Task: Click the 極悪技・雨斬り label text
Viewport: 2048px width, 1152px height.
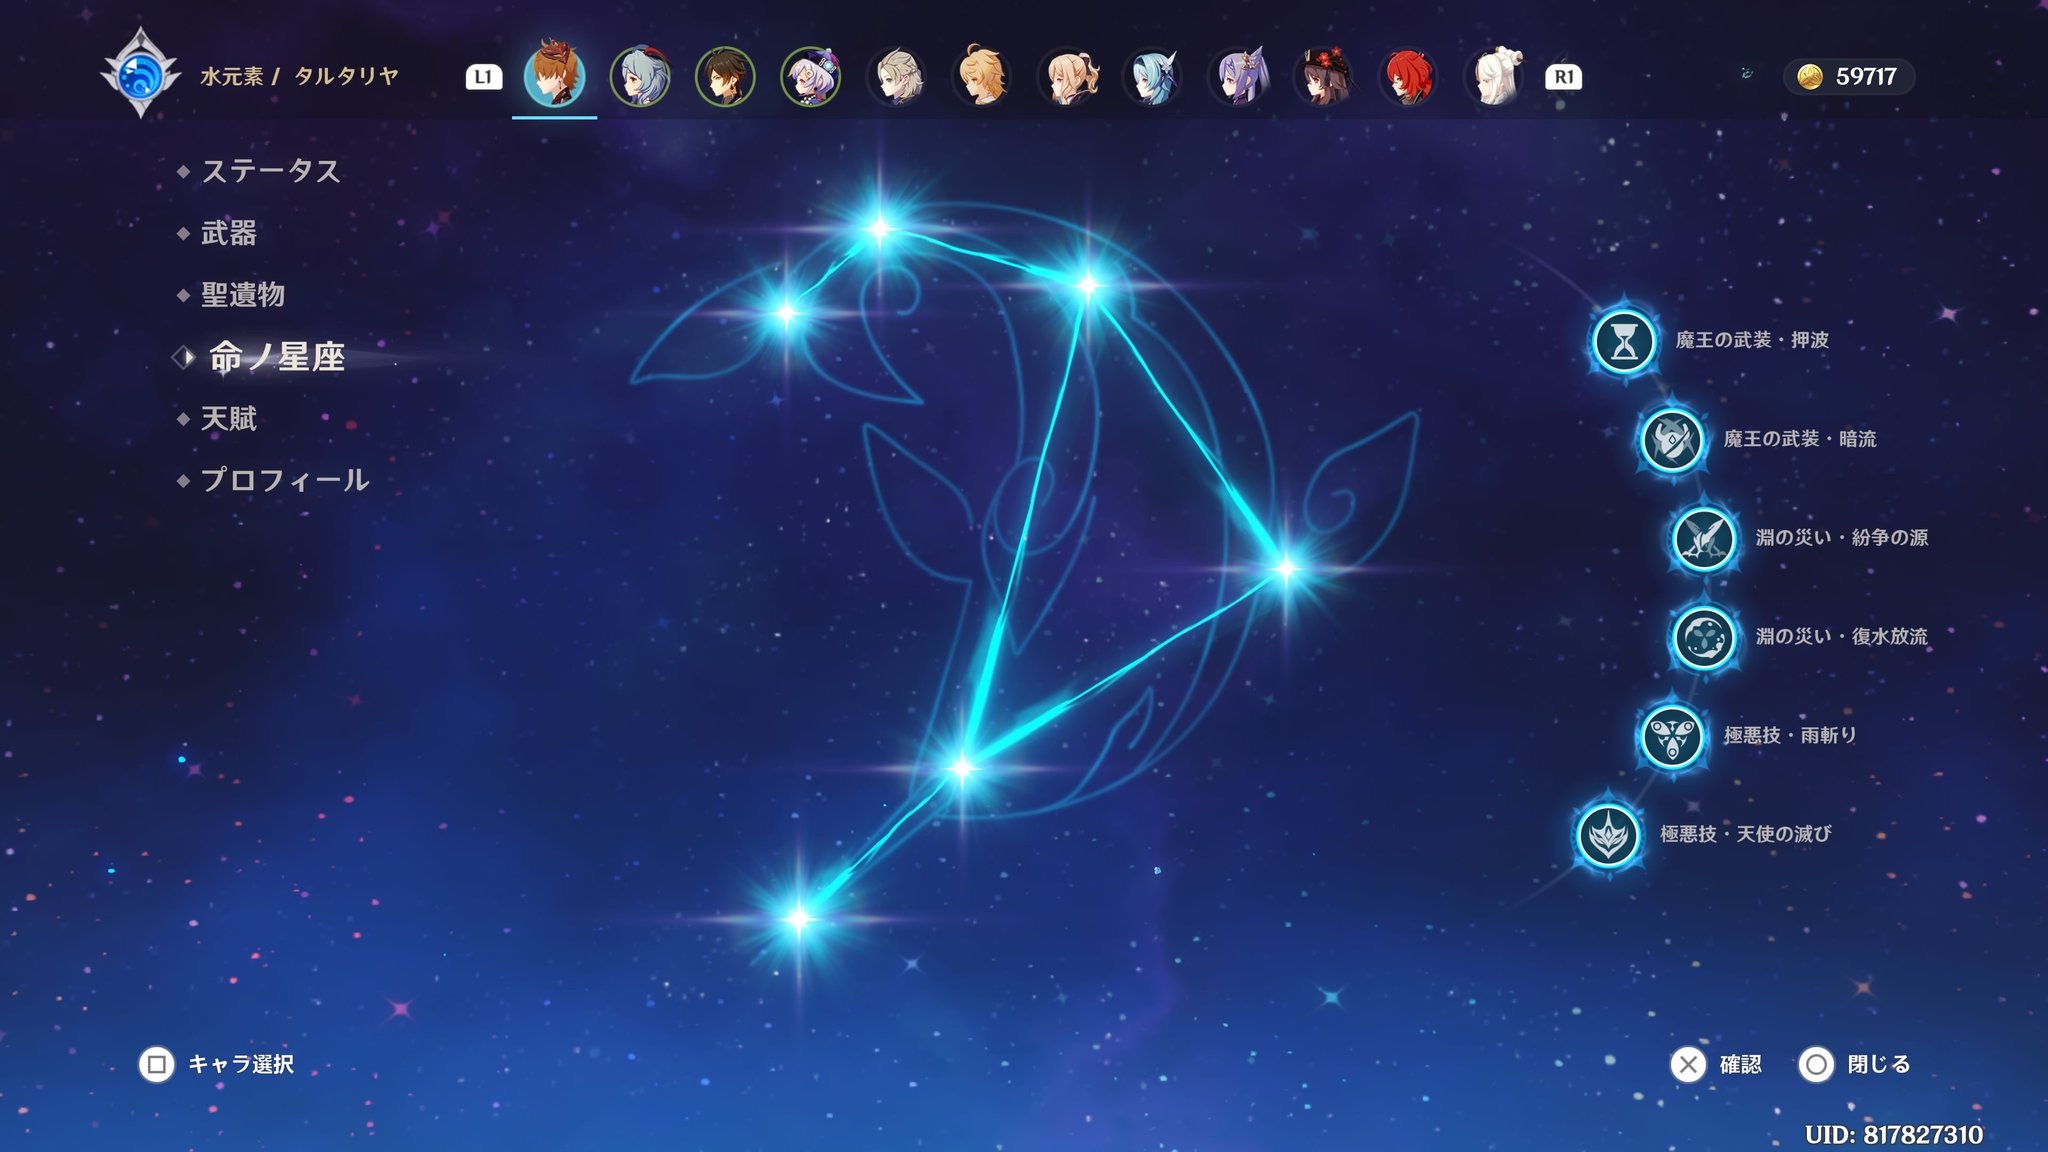Action: (x=1790, y=735)
